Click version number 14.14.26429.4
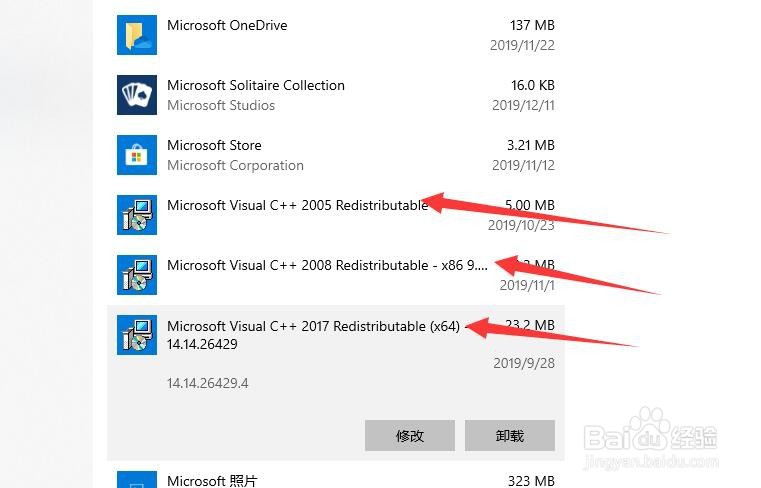This screenshot has height=488, width=761. pos(207,383)
